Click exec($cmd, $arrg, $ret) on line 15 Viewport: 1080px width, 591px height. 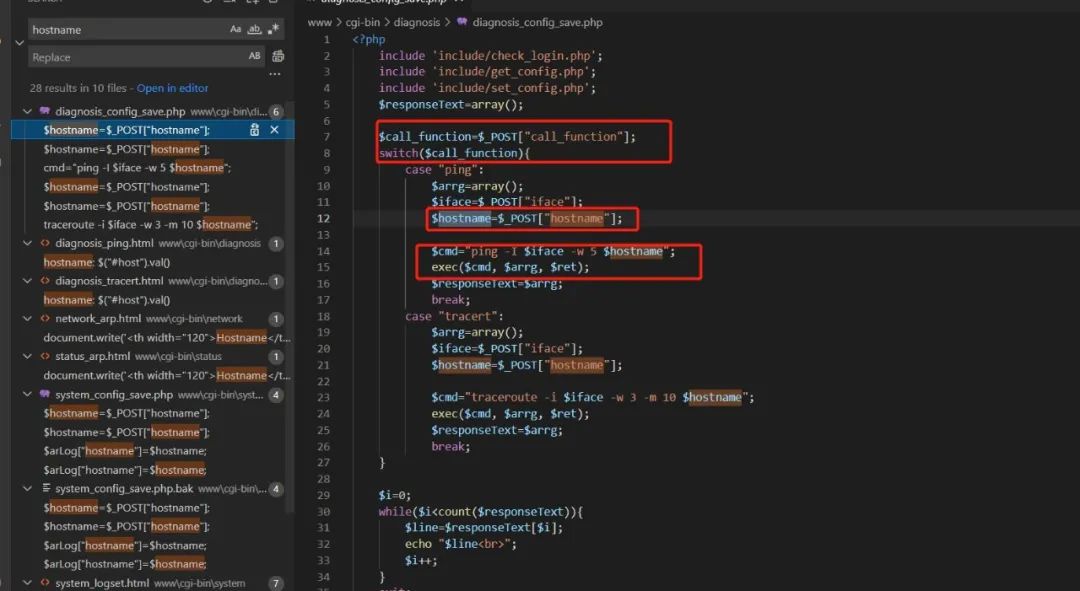[510, 267]
